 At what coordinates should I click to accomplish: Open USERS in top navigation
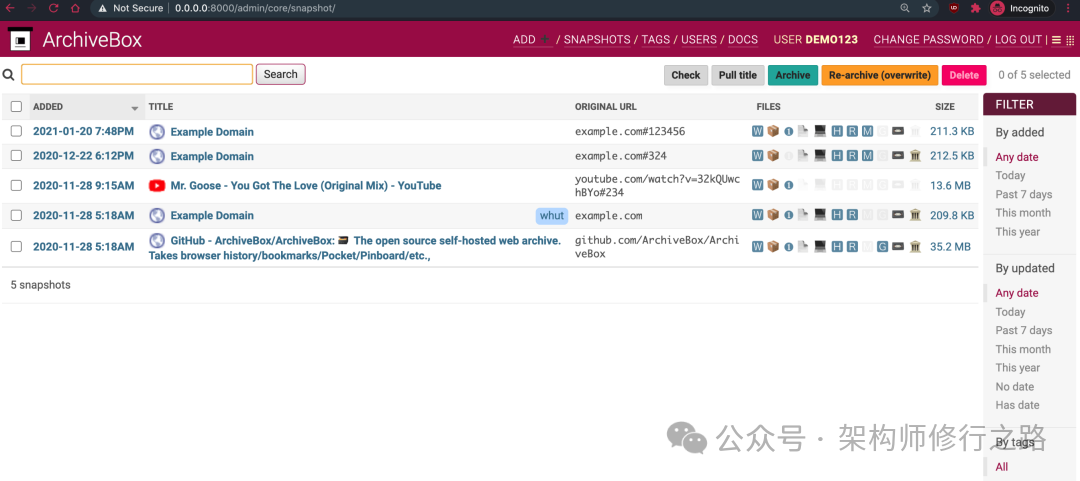click(699, 40)
